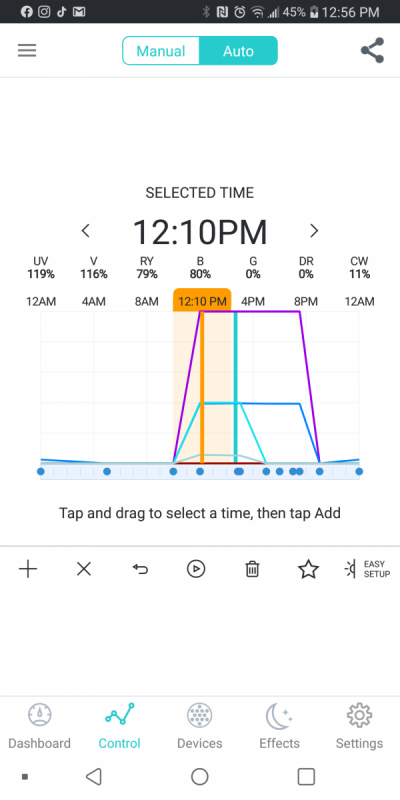Cancel selection with the X icon
Screen dimensions: 400x800
coord(84,569)
